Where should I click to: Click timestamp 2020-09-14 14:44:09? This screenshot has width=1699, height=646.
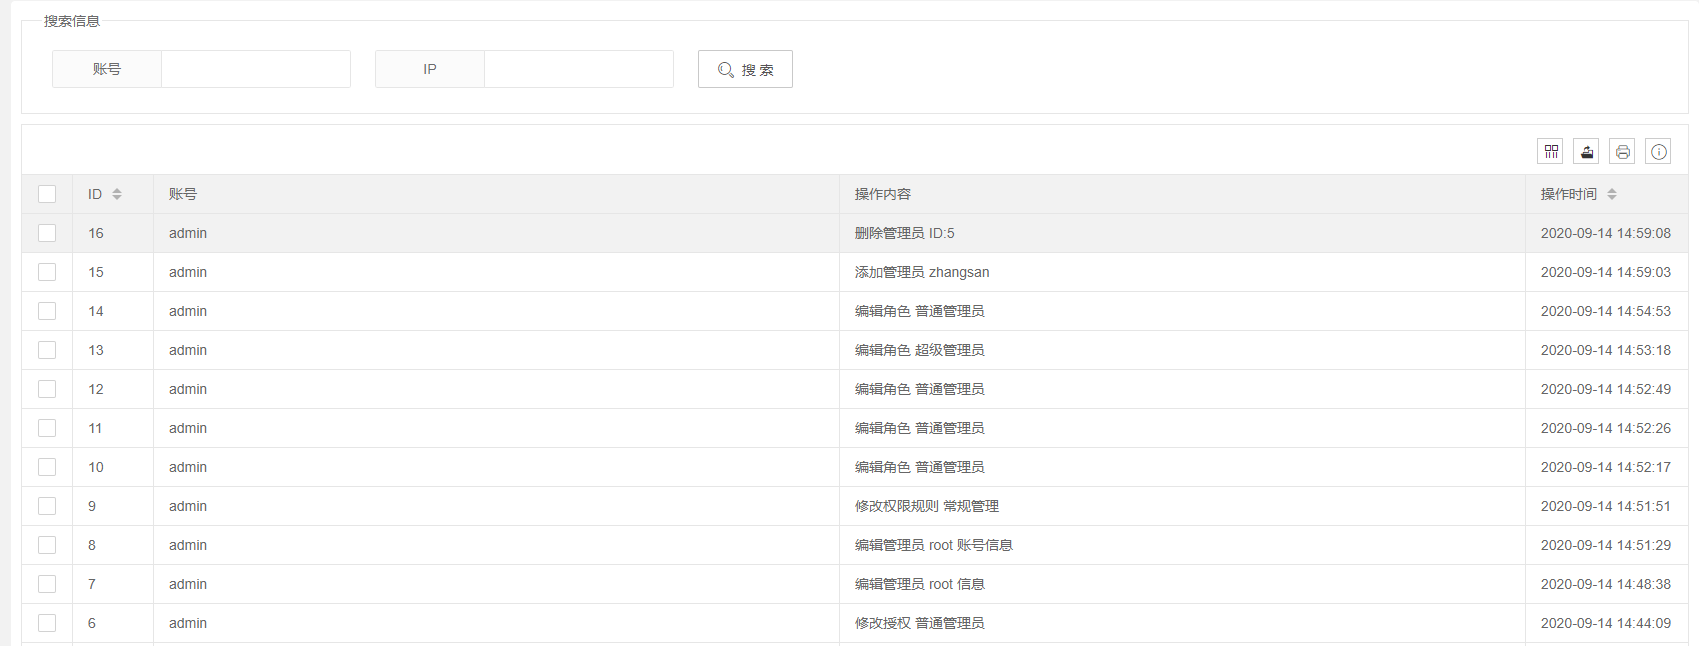point(1605,623)
